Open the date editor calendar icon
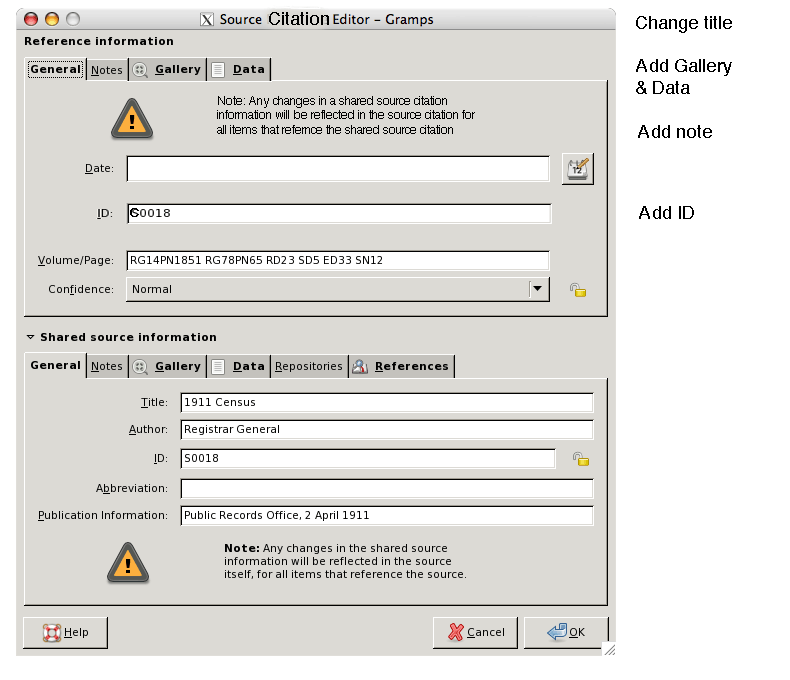The height and width of the screenshot is (680, 790). 577,169
